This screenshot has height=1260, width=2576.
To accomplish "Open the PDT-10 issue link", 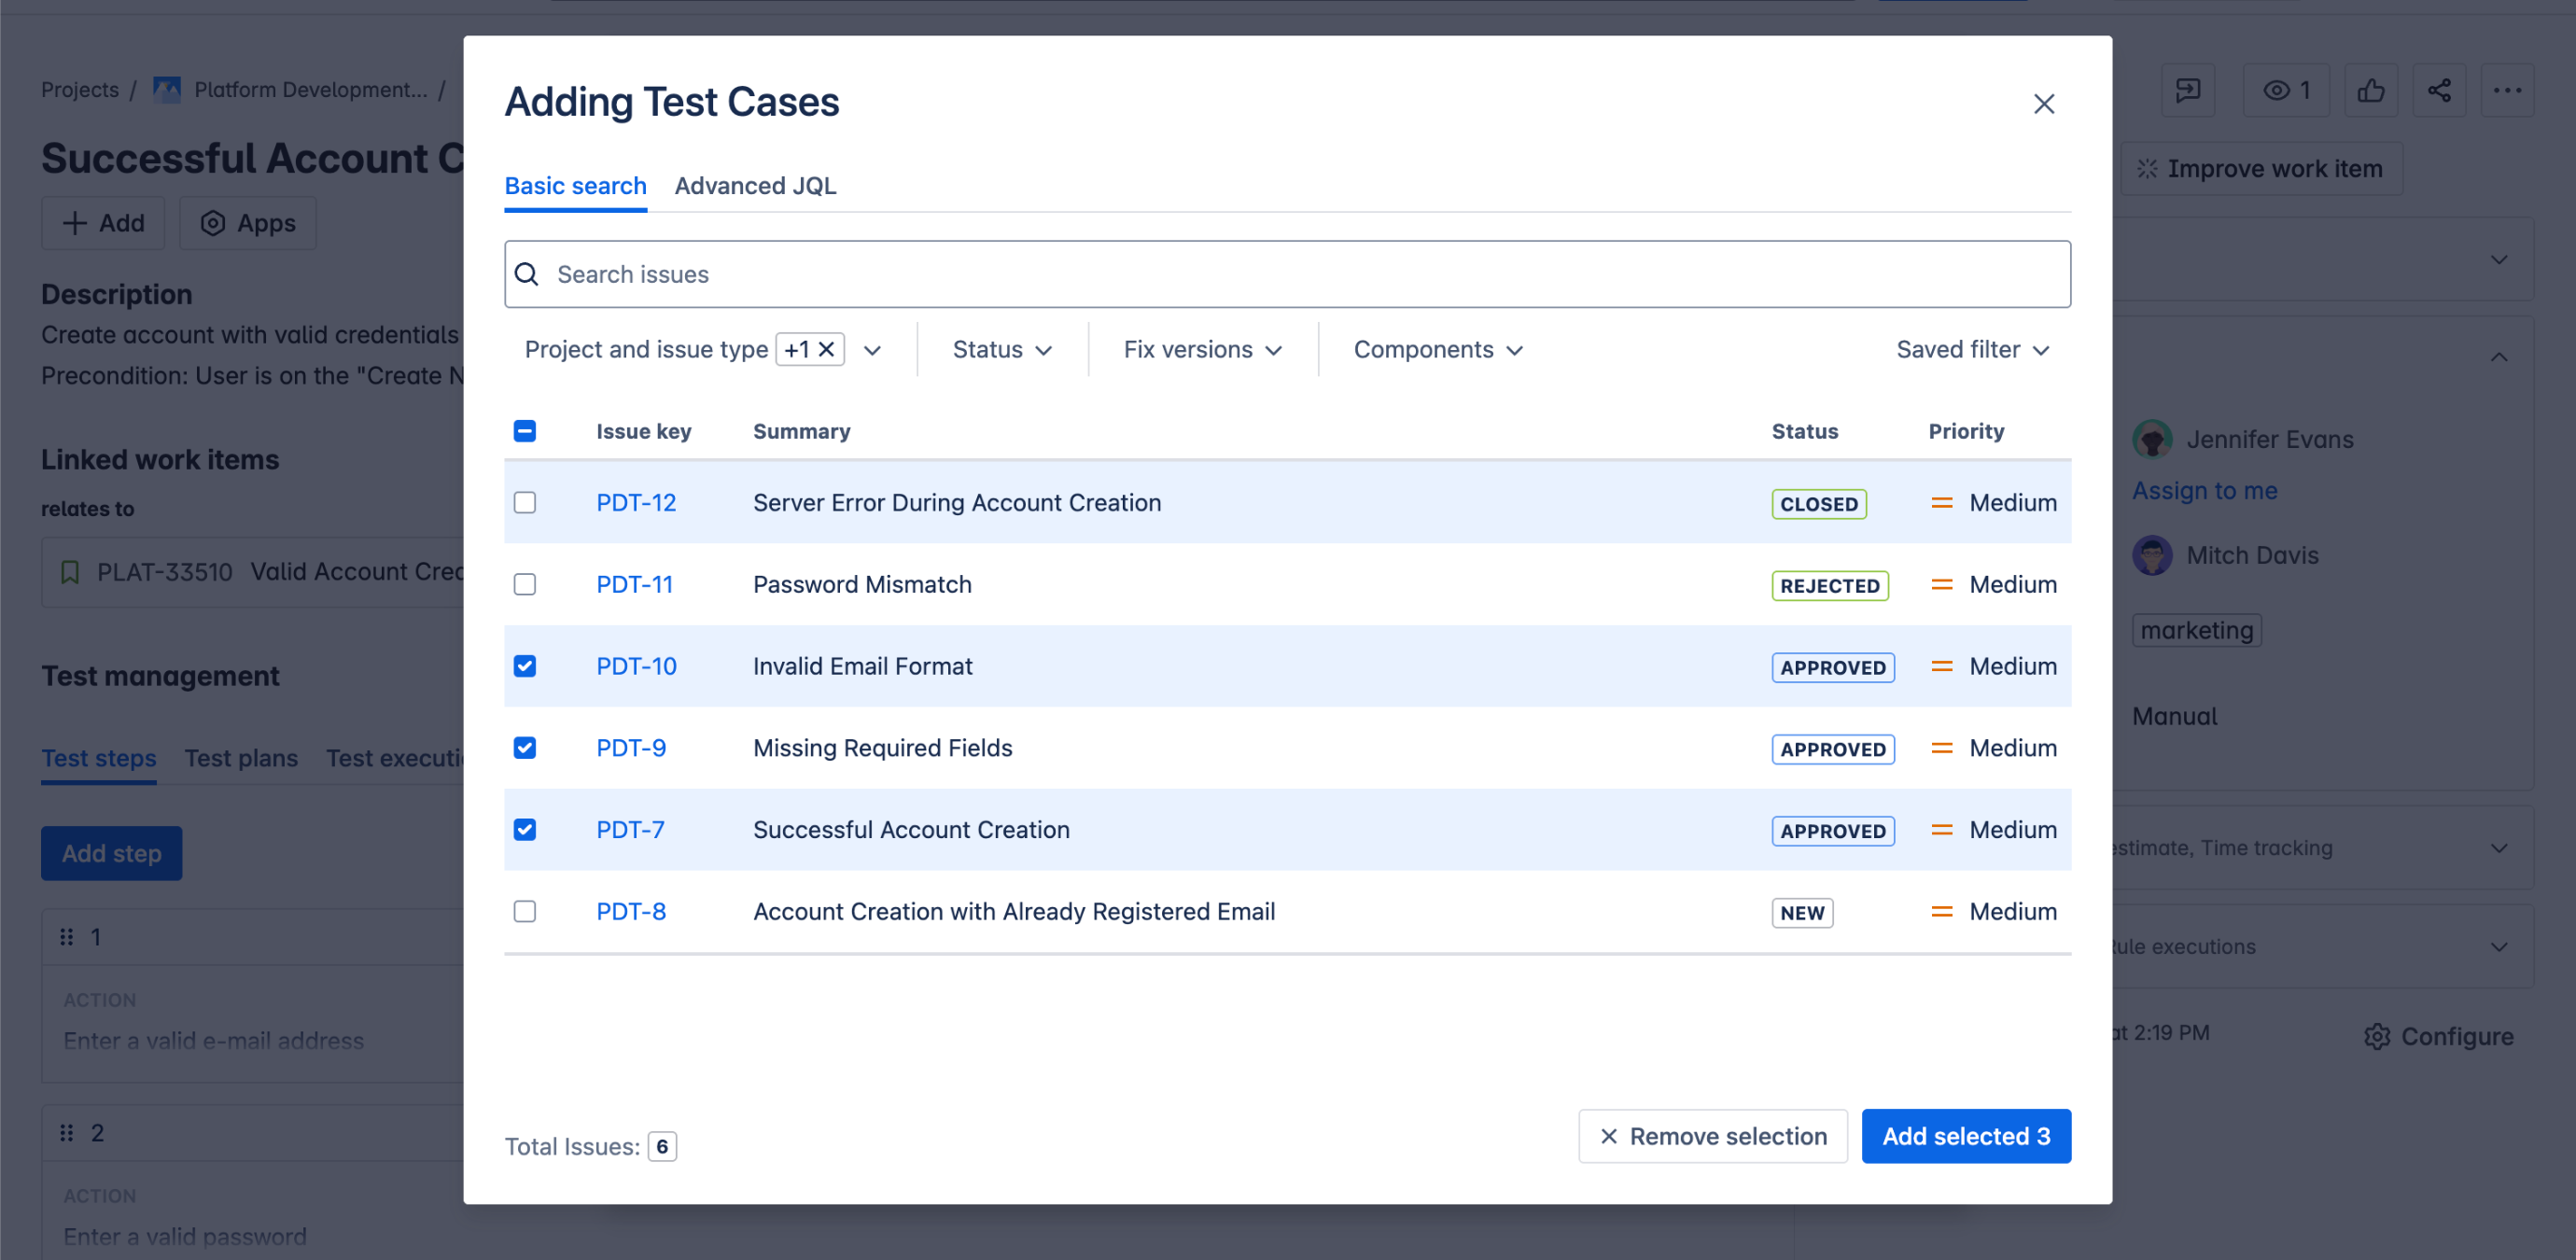I will pyautogui.click(x=636, y=667).
